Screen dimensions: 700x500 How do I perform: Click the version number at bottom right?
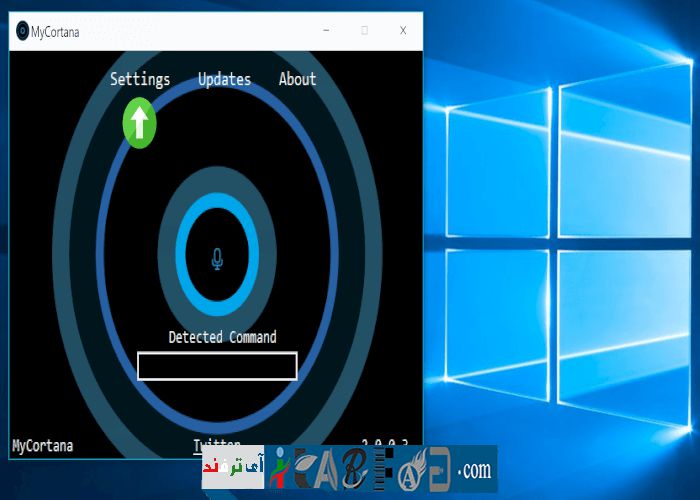[x=386, y=442]
